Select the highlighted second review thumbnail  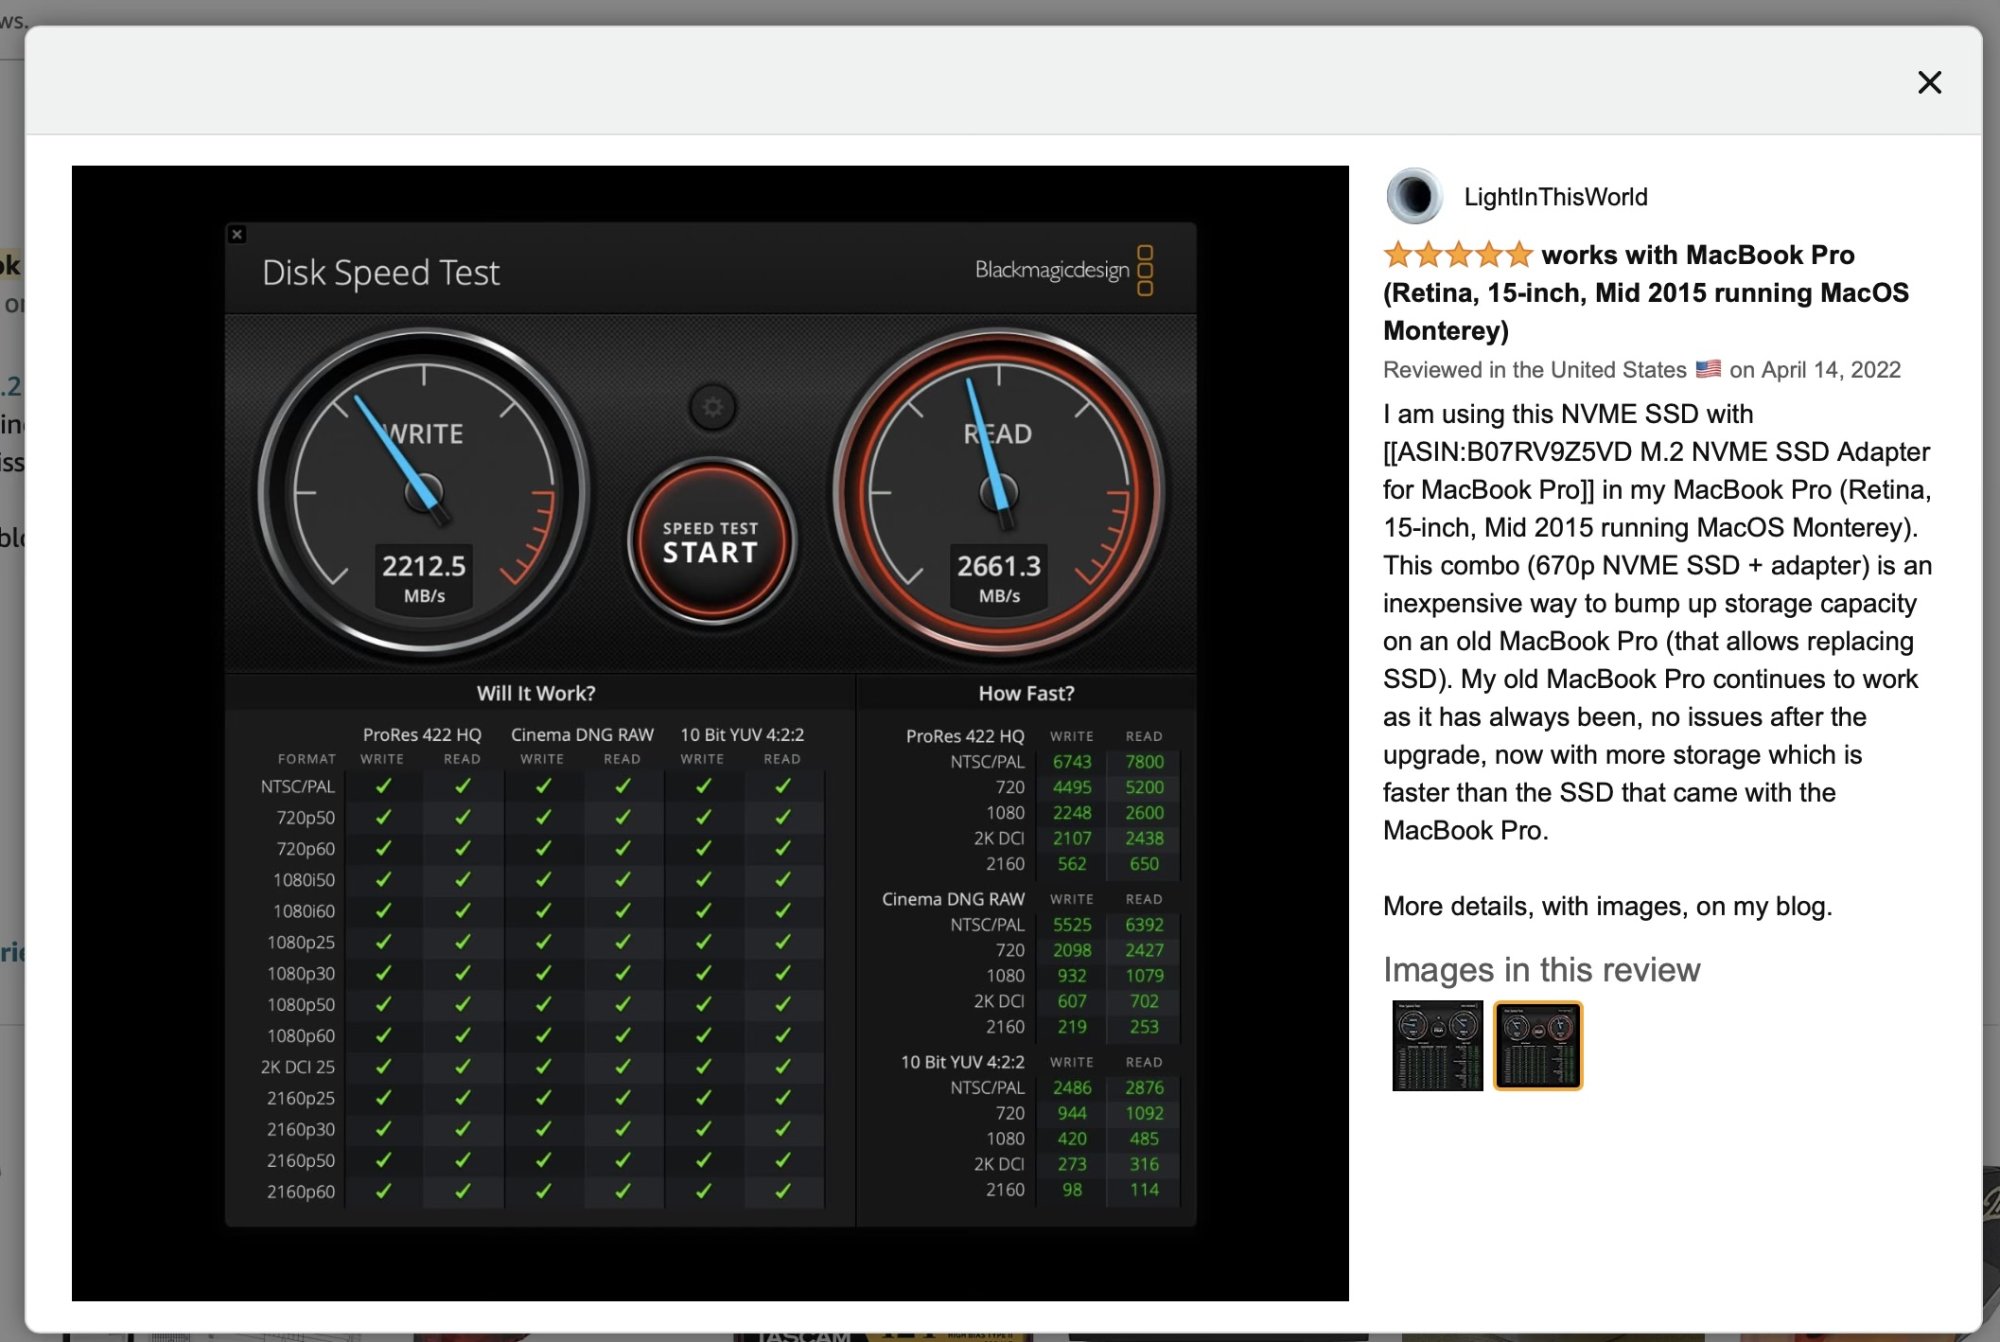coord(1537,1045)
